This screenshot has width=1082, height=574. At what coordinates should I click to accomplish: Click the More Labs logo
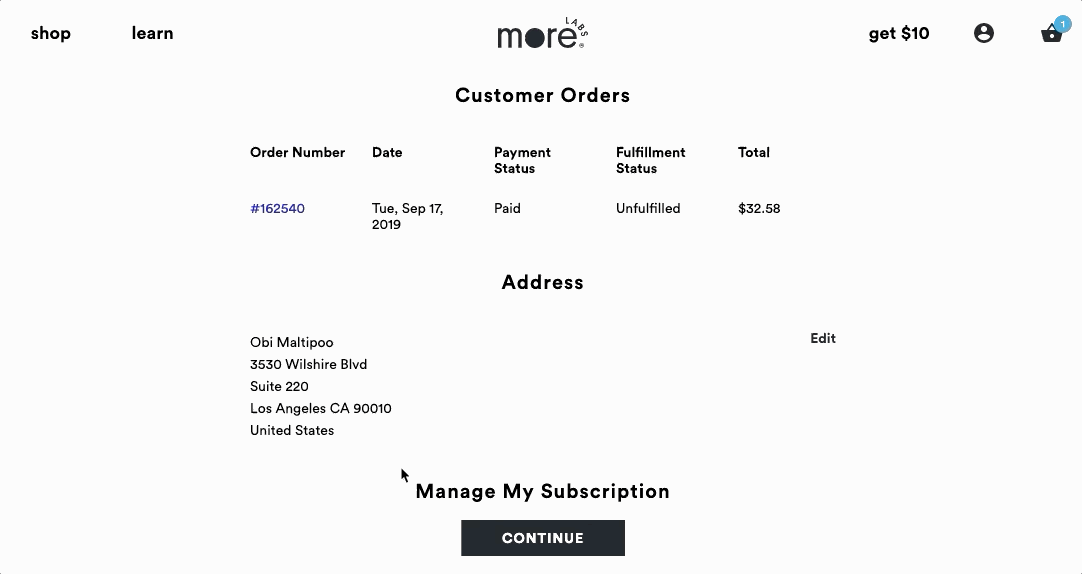click(542, 34)
